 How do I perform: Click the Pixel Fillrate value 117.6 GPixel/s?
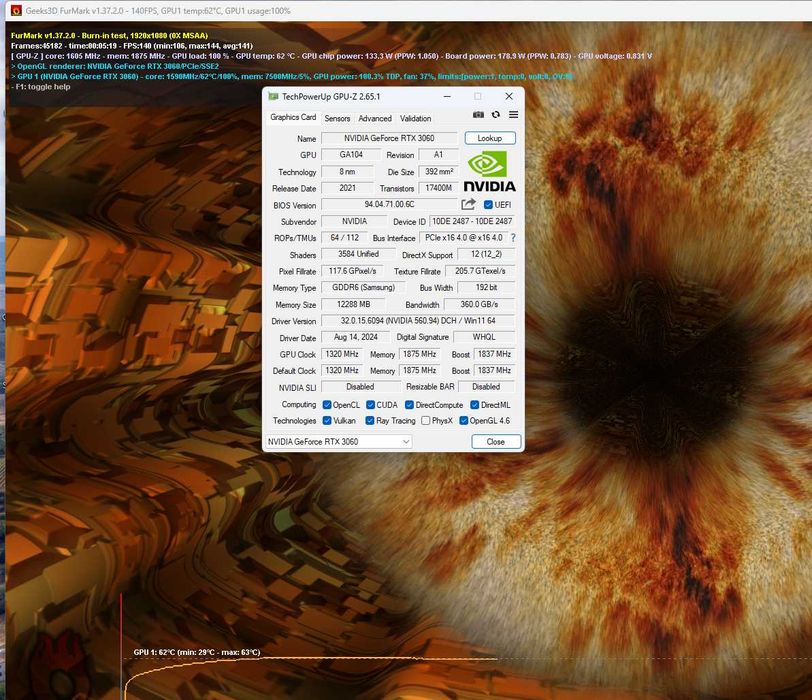tap(353, 271)
